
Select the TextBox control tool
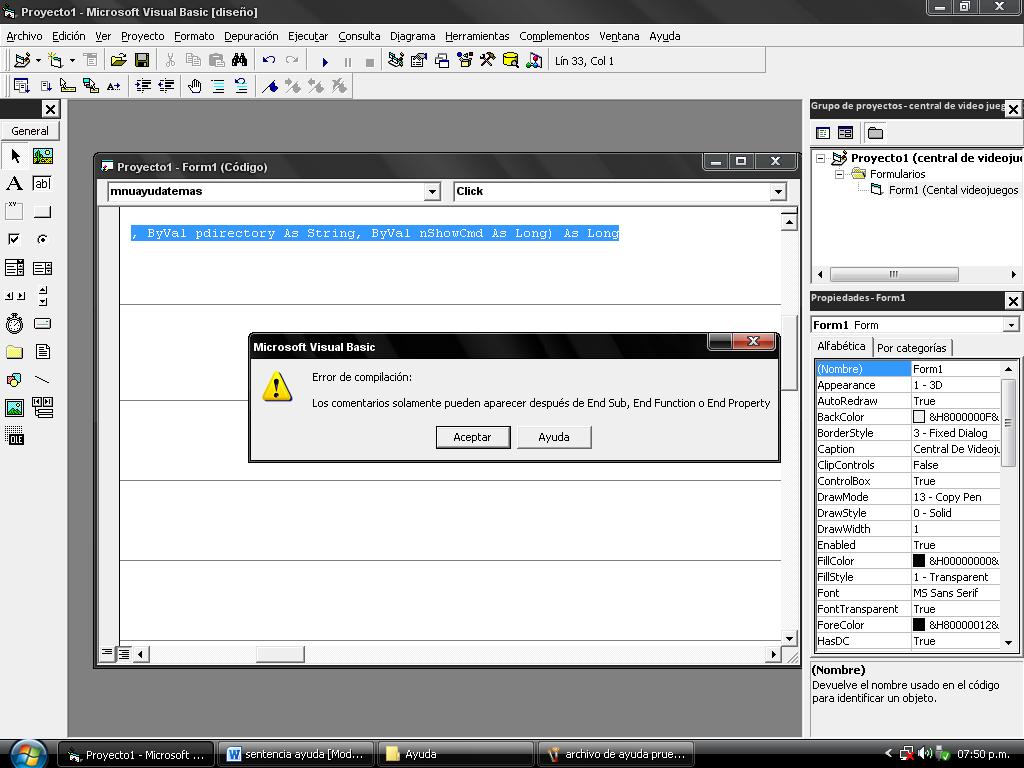tap(42, 184)
